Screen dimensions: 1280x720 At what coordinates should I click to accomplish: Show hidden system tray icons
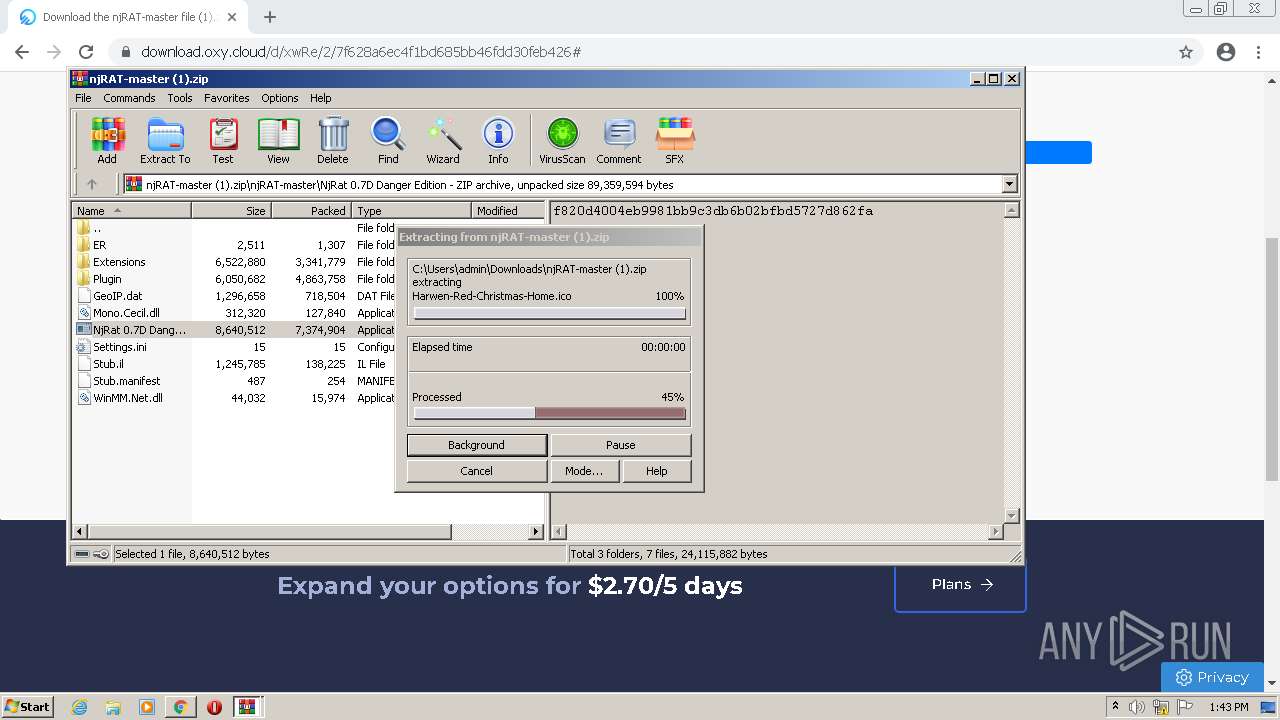(1116, 707)
